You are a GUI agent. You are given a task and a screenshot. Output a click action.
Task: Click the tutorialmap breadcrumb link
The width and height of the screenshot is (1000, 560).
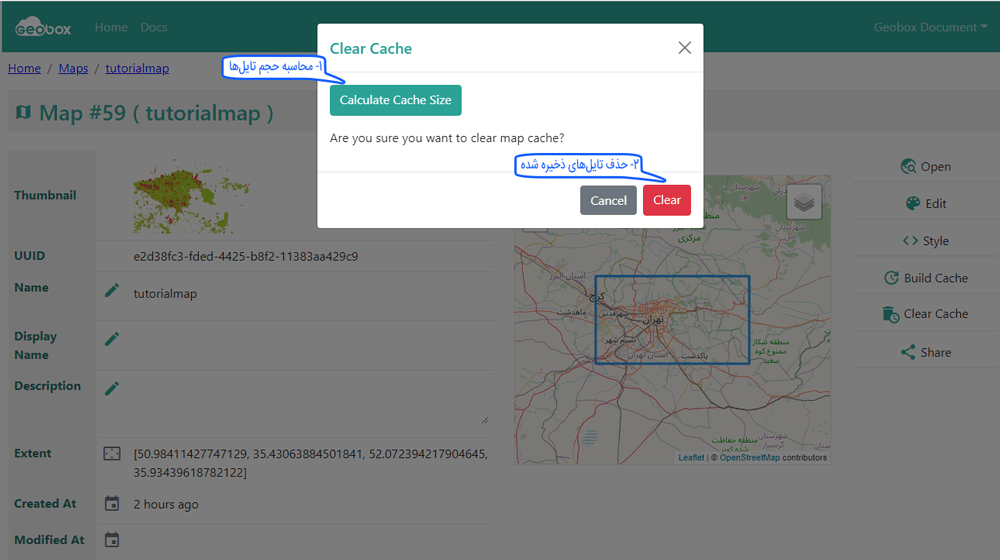(x=137, y=68)
